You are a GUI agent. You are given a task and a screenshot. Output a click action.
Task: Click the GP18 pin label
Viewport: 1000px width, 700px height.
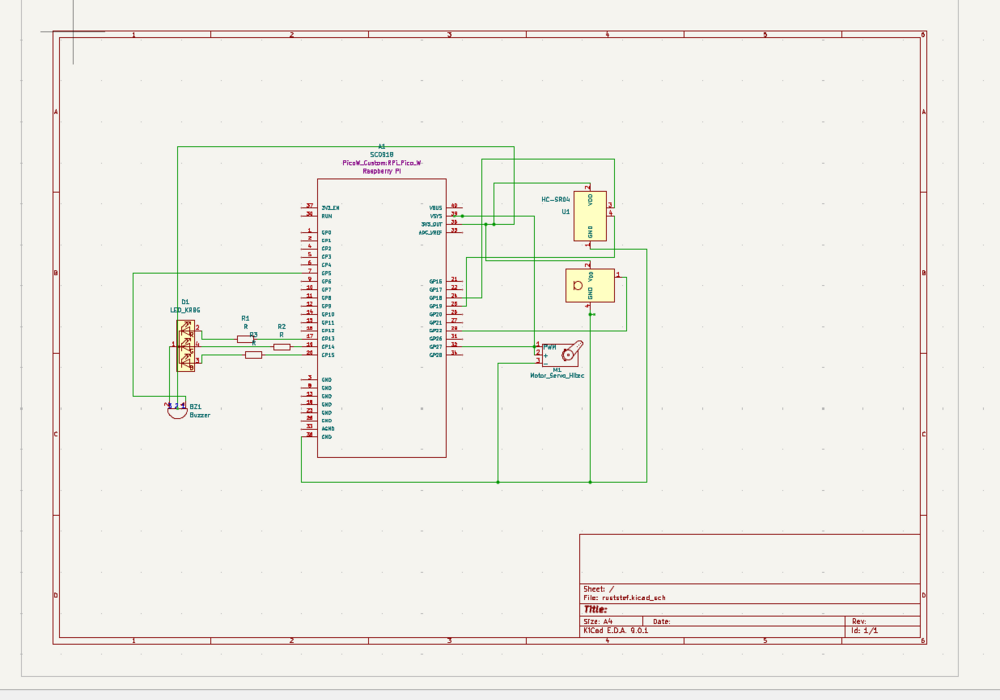pyautogui.click(x=436, y=298)
